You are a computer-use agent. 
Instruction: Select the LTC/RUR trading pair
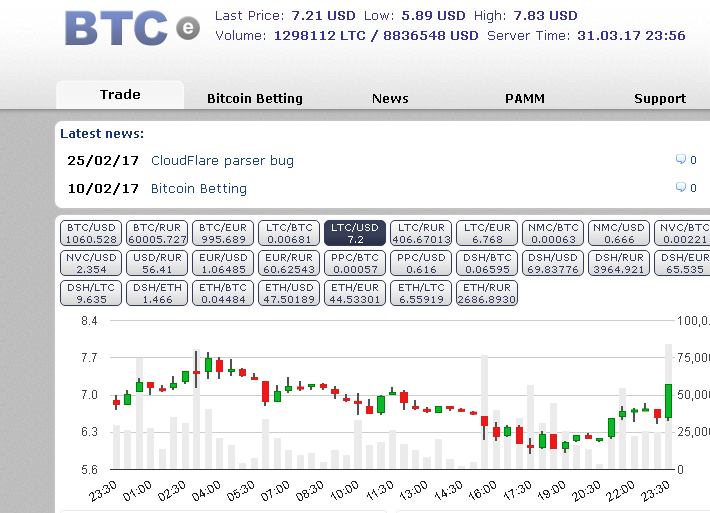click(x=421, y=233)
